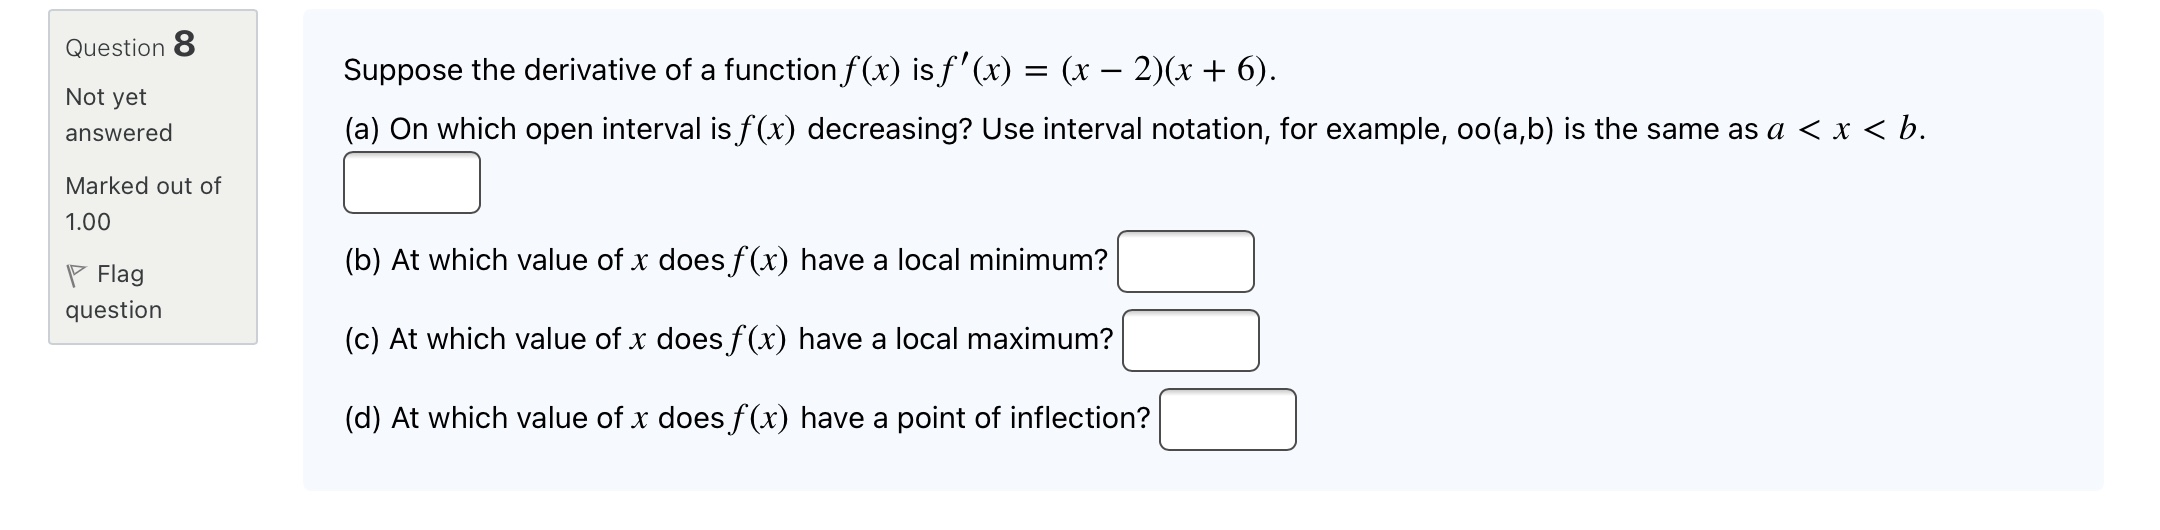The height and width of the screenshot is (530, 2160).
Task: Click the local minimum answer field
Action: tap(1185, 262)
